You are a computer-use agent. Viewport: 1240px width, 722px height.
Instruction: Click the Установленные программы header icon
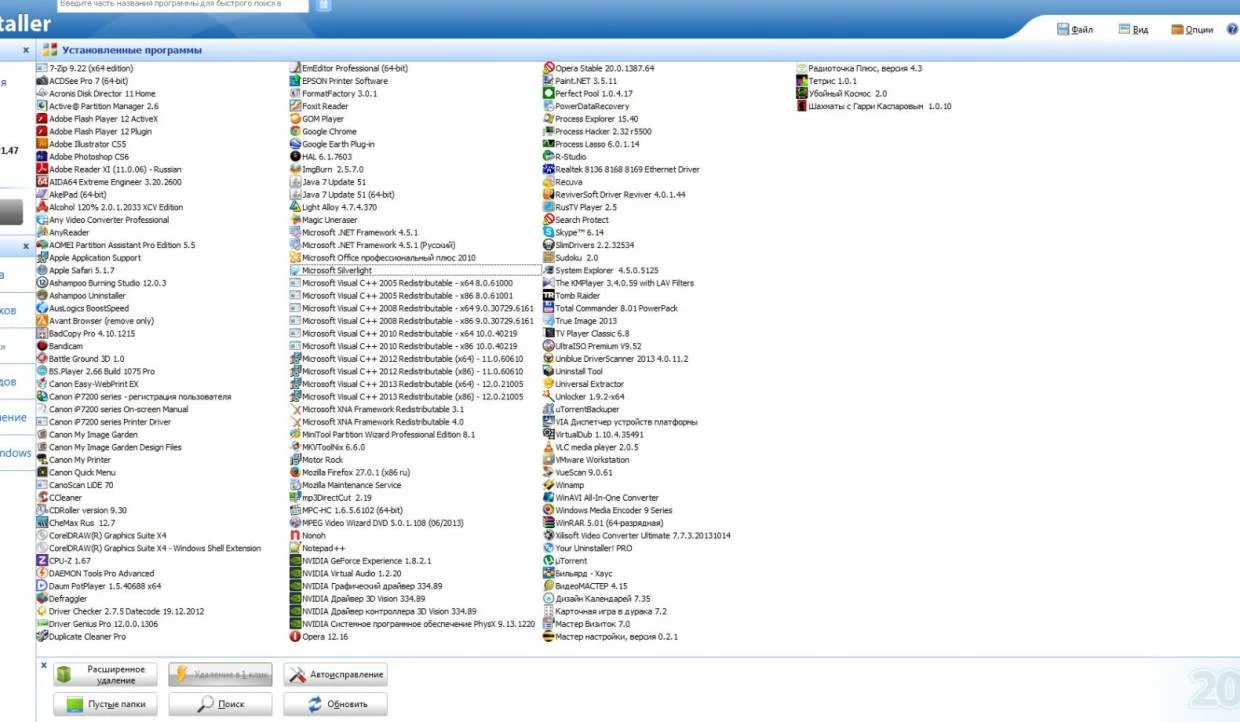(x=49, y=49)
